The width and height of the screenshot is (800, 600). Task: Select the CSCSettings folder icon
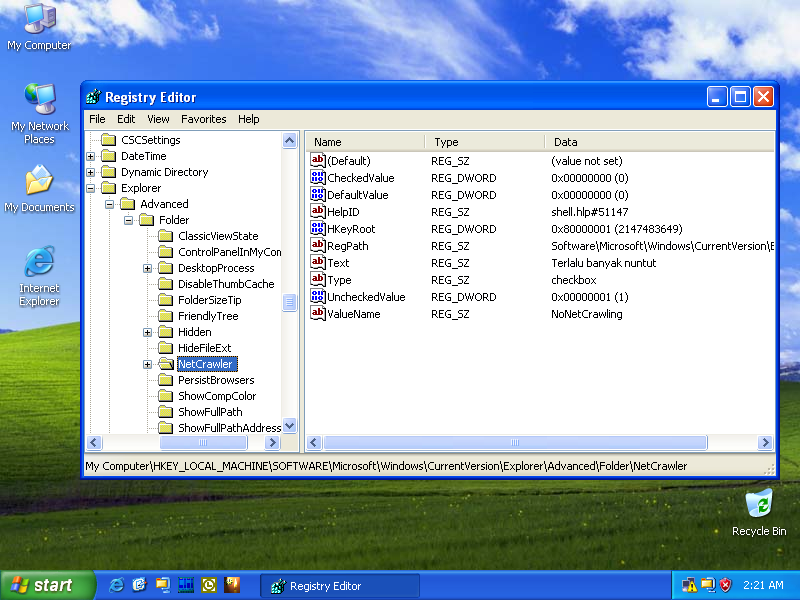click(x=108, y=140)
